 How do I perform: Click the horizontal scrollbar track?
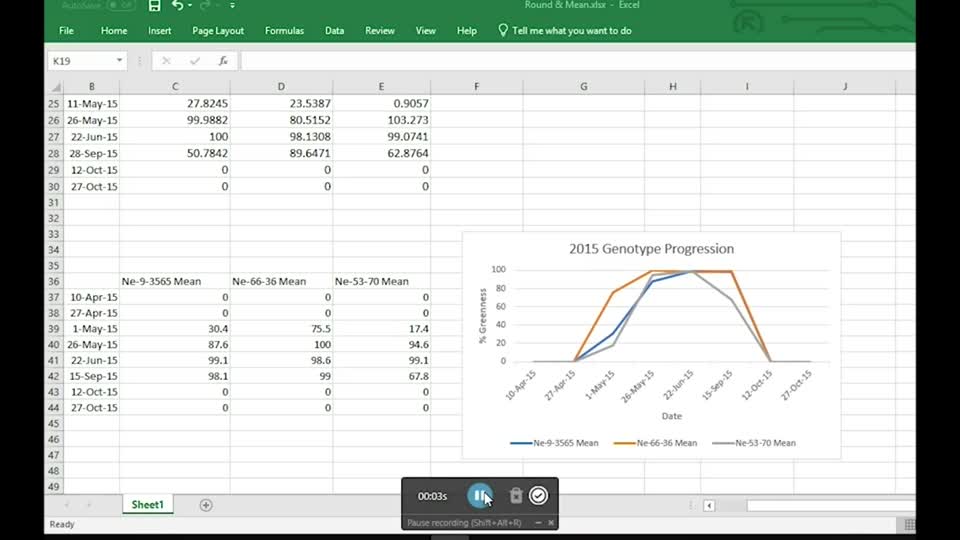click(x=831, y=505)
